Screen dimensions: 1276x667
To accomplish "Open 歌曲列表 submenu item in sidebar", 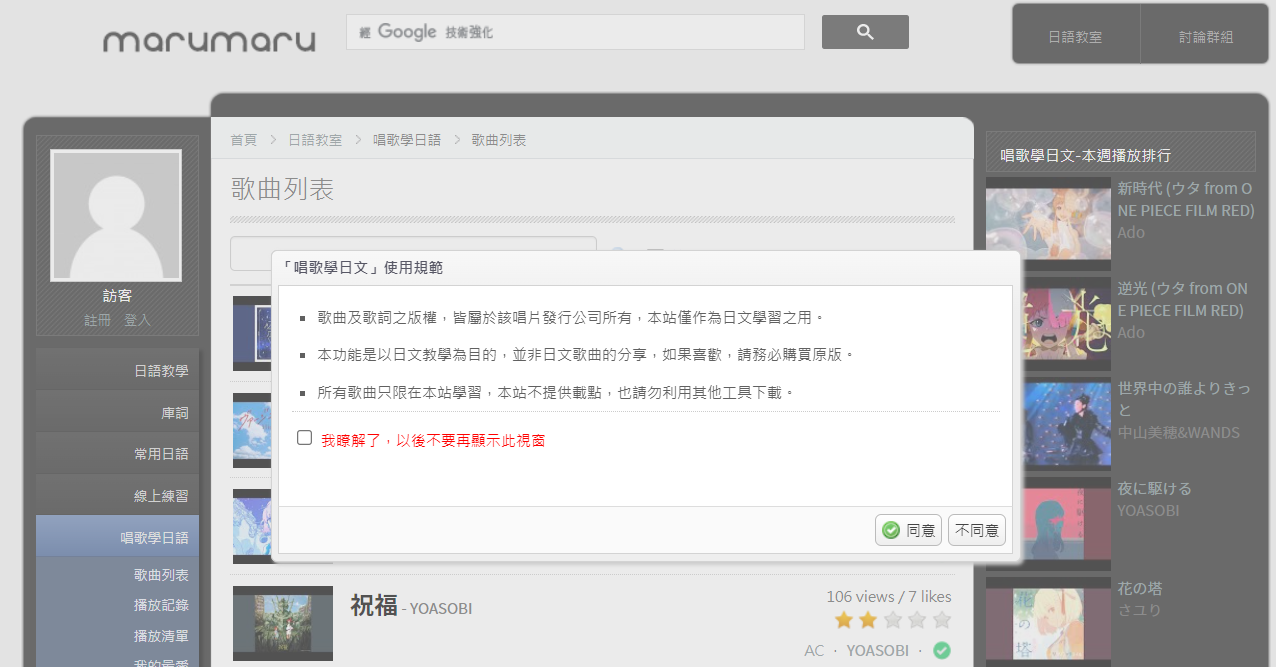I will coord(161,575).
